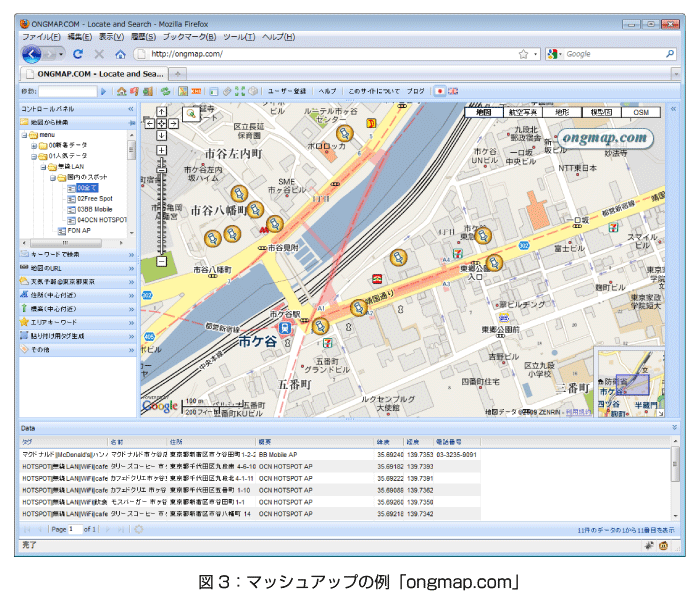Collapse the 無線LAN folder node
The image size is (700, 604).
pos(43,167)
